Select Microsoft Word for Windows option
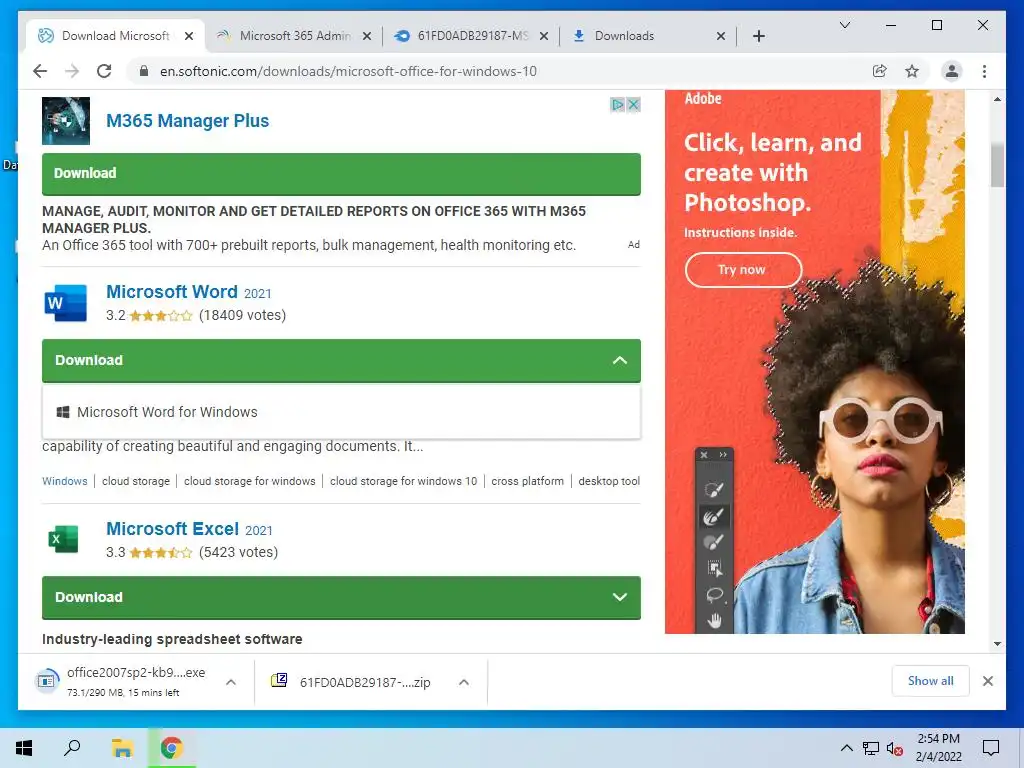 point(341,412)
